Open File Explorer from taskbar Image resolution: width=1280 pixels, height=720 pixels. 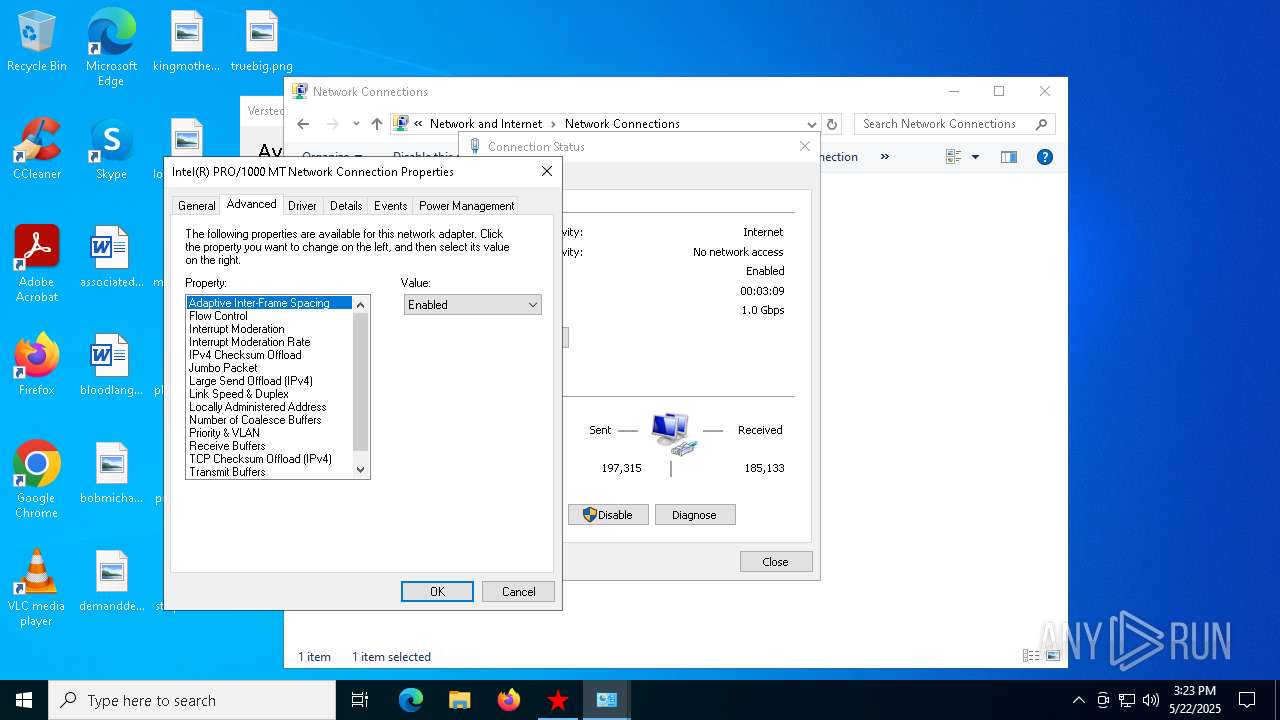459,700
